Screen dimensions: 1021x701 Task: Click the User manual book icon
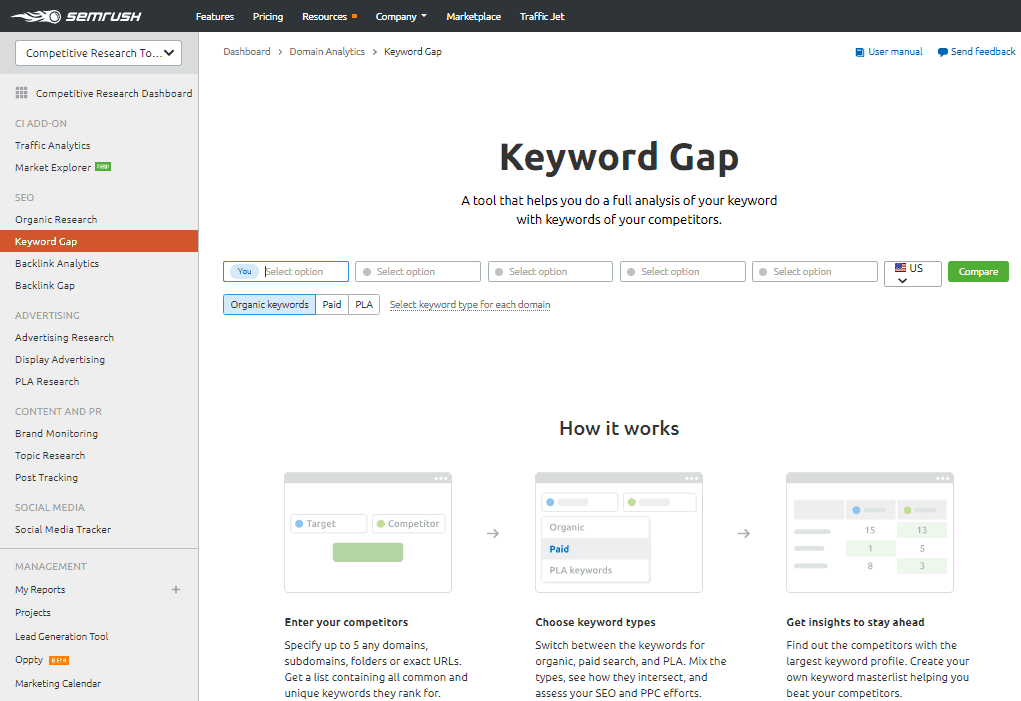point(860,52)
